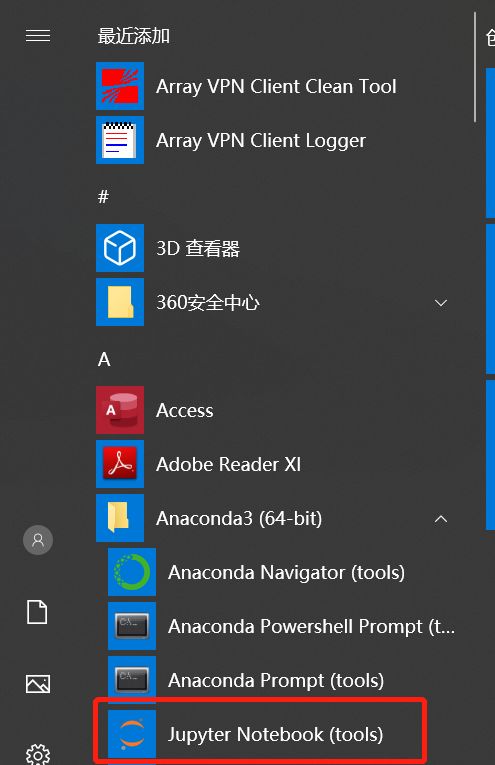Viewport: 495px width, 765px height.
Task: Collapse the Anaconda3 (64-bit) folder chevron
Action: click(441, 519)
